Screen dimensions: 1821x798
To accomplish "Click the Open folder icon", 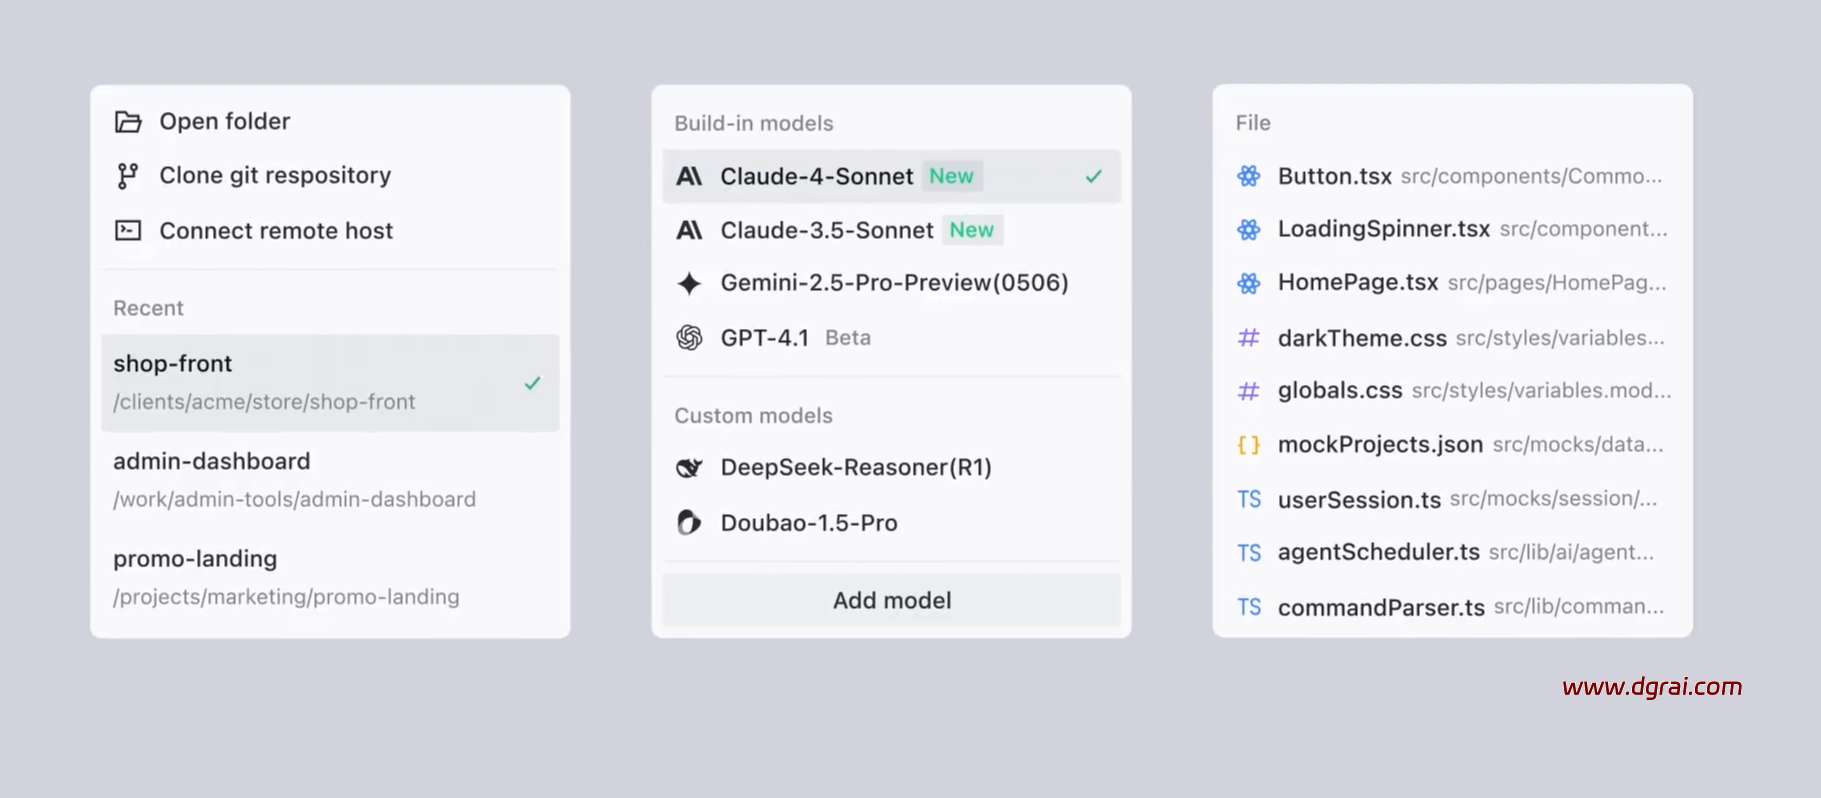I will (x=128, y=122).
